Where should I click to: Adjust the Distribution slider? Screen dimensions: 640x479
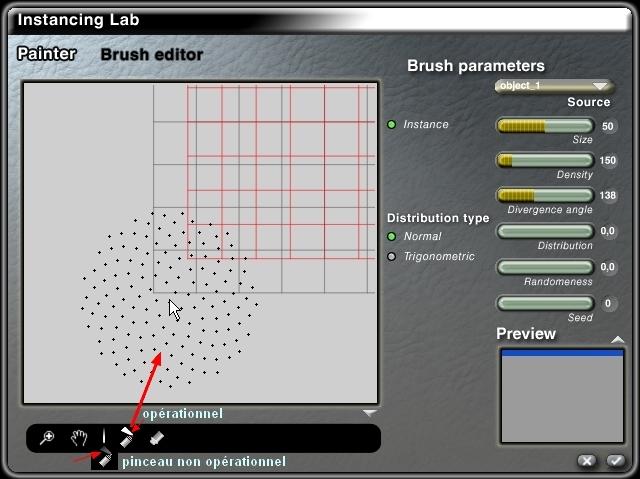(545, 231)
